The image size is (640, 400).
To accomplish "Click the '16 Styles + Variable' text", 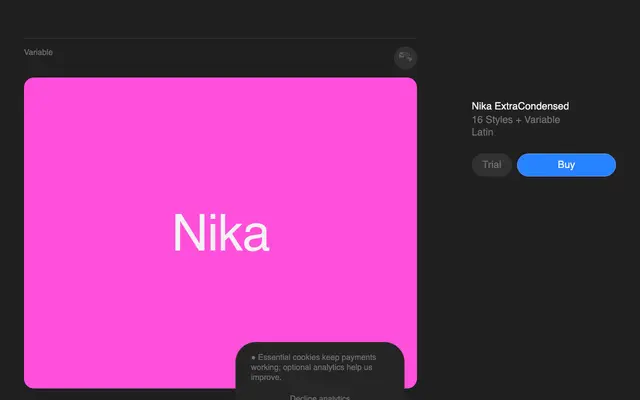I will click(516, 120).
